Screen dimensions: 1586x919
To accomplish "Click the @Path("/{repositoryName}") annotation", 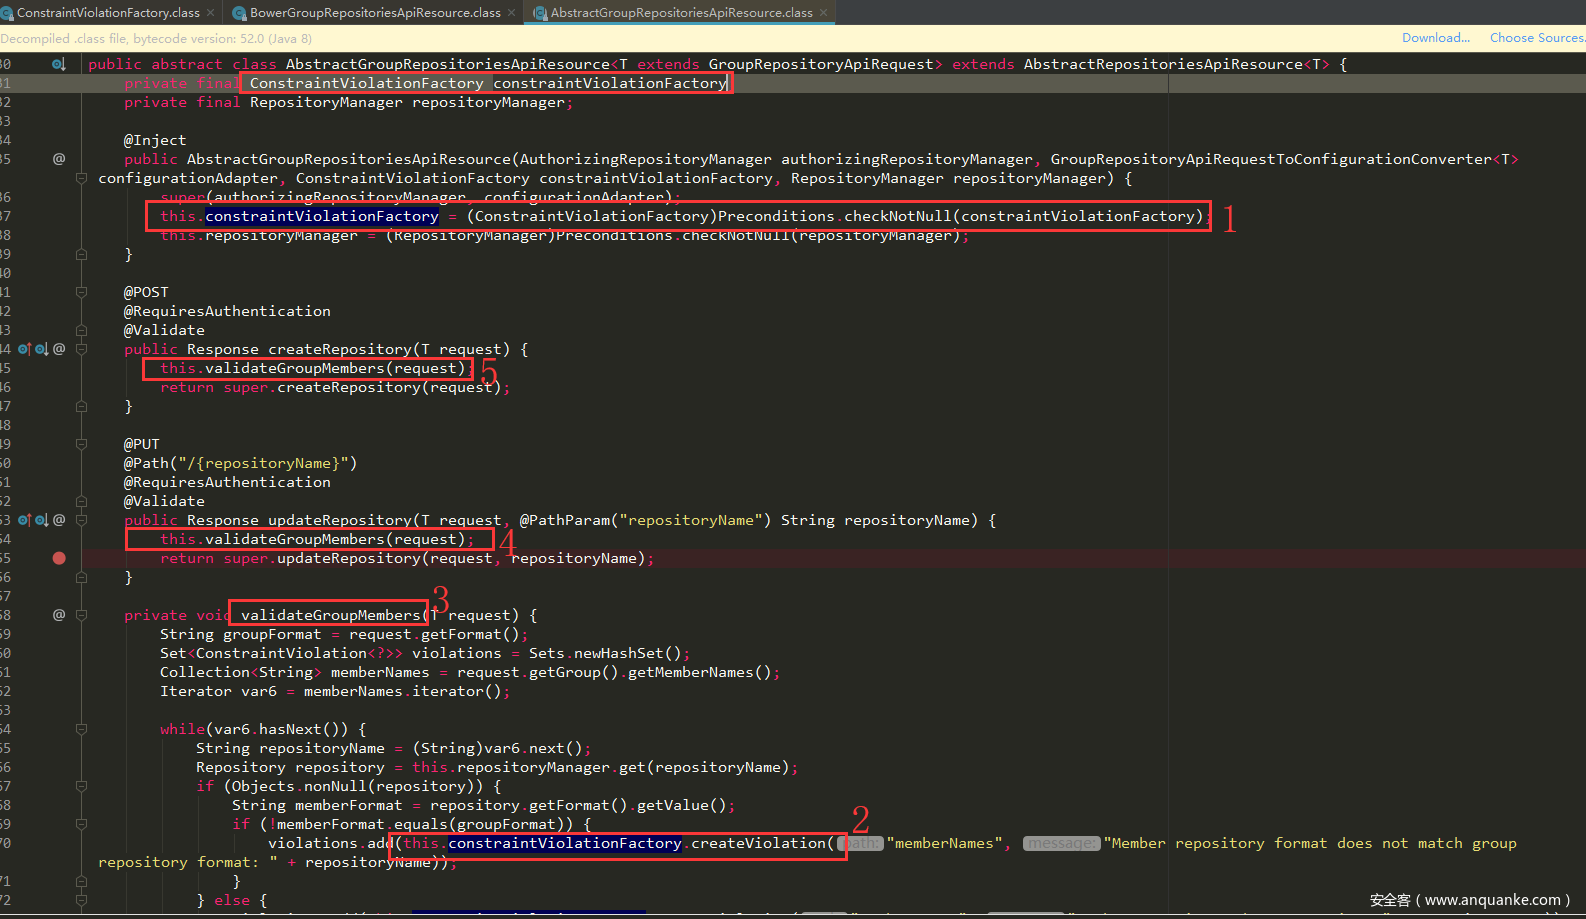I will tap(240, 463).
